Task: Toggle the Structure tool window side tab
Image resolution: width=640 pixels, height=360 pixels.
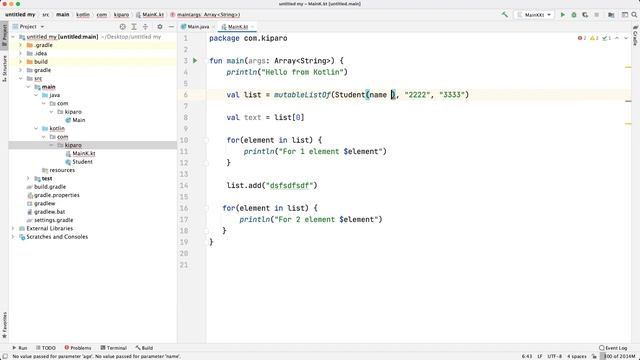Action: (x=4, y=68)
